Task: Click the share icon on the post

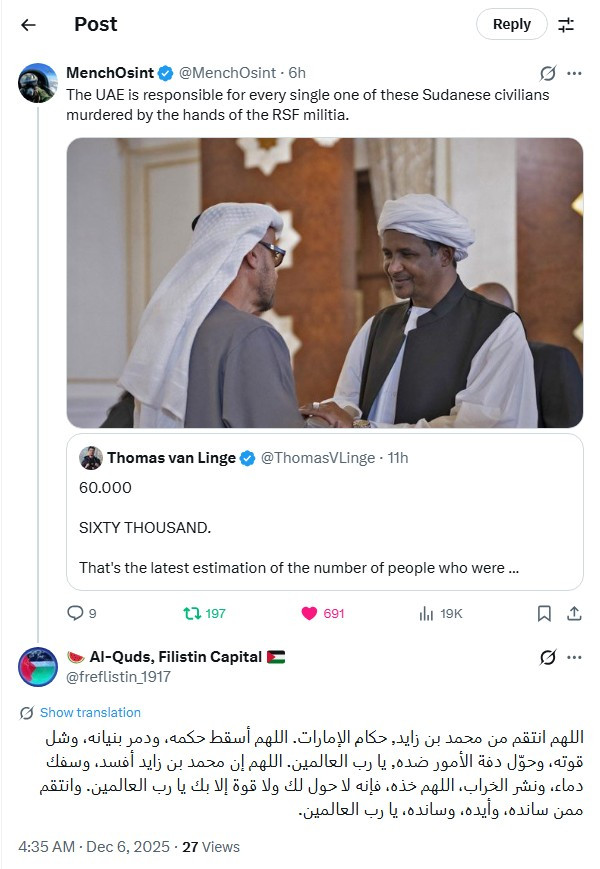Action: point(574,613)
